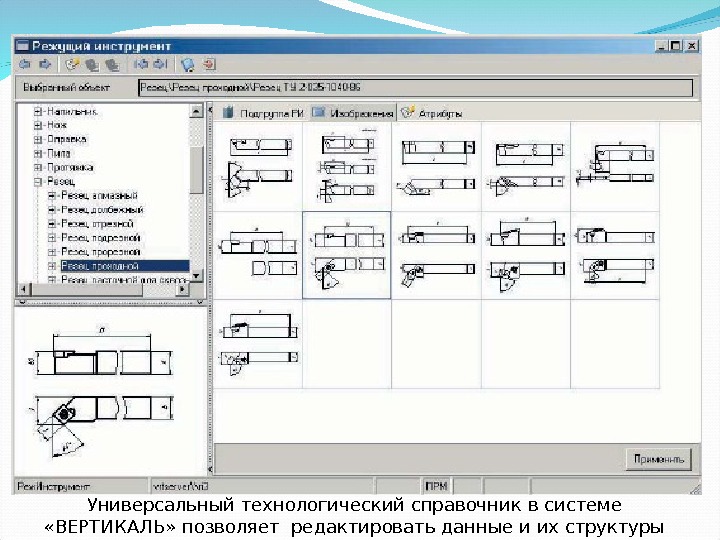Maximize the Режущий инструмент window
This screenshot has width=720, height=540.
click(x=675, y=46)
